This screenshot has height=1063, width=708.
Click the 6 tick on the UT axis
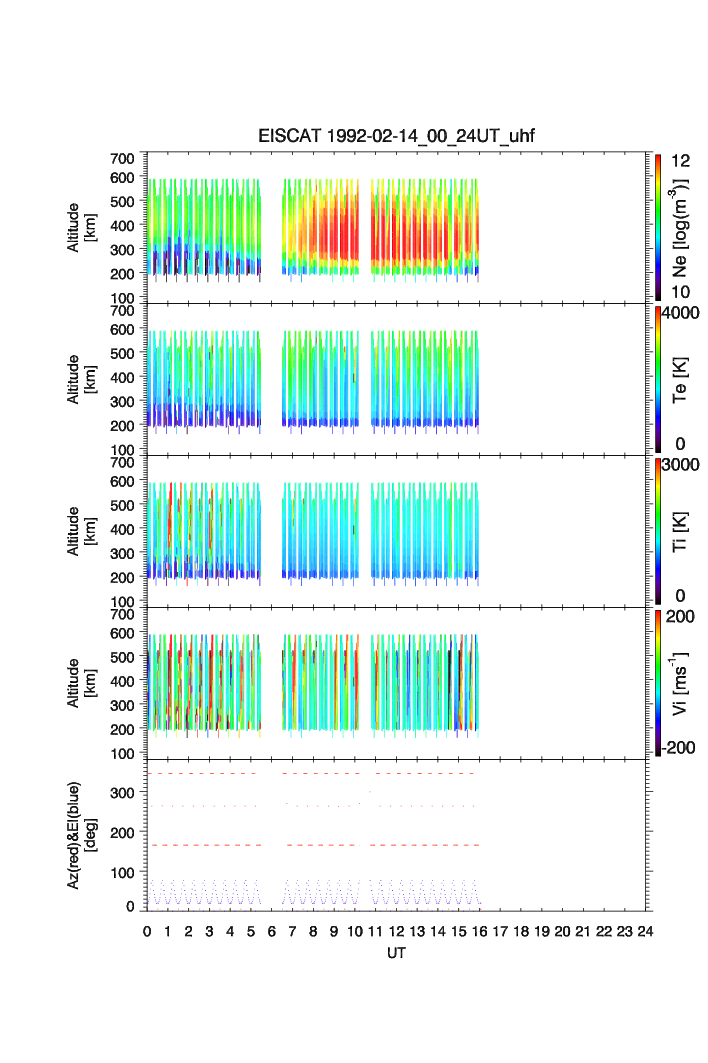click(x=272, y=931)
